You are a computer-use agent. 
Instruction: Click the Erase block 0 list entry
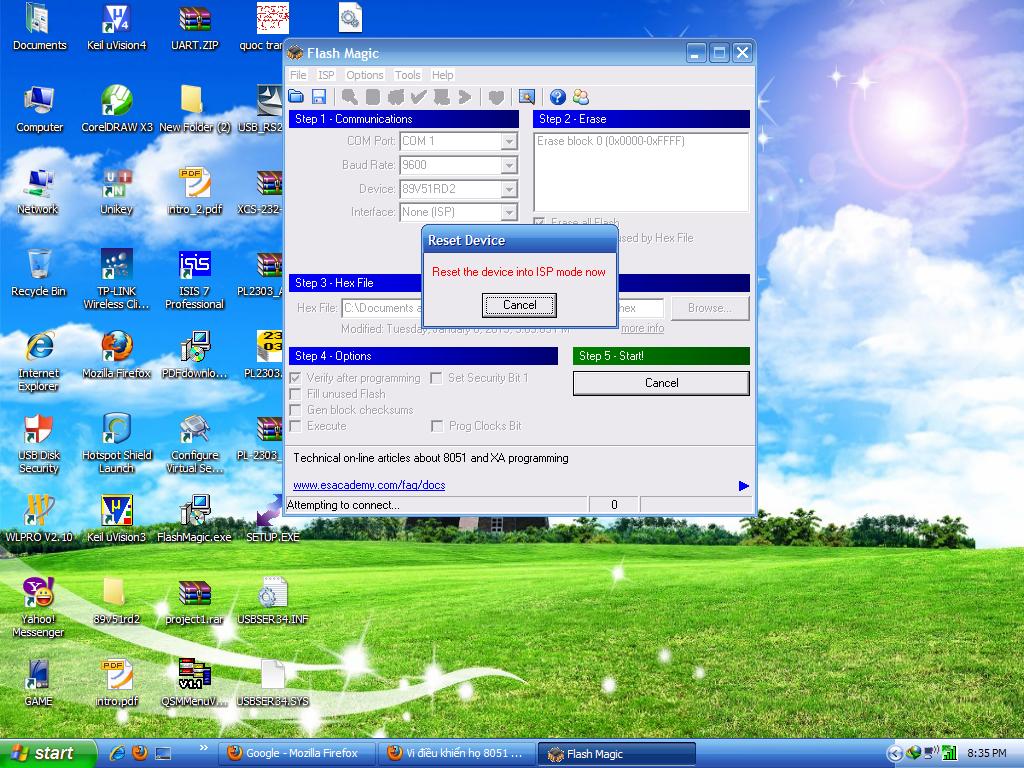point(611,141)
